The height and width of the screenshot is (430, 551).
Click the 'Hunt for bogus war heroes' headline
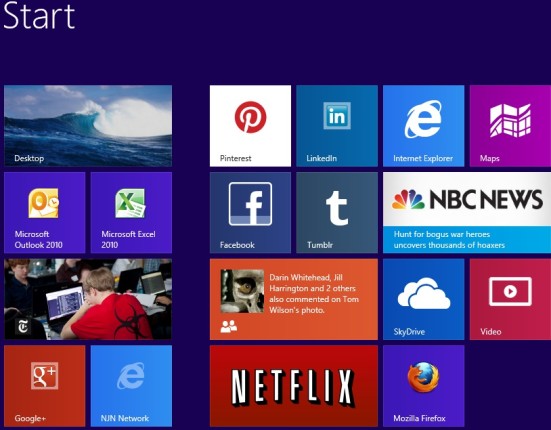pos(449,240)
